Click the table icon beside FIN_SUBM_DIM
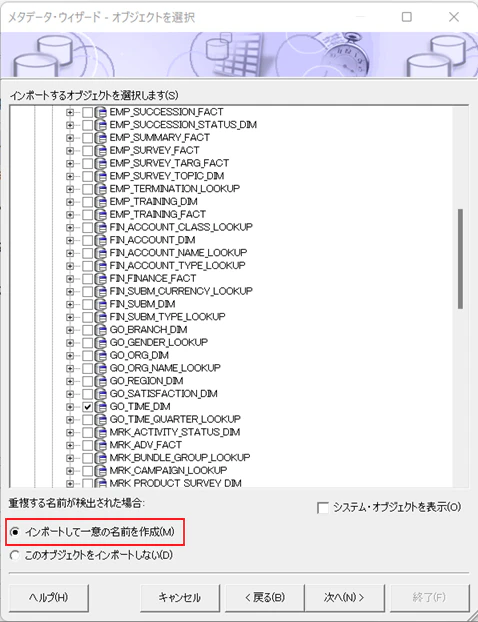The height and width of the screenshot is (622, 478). coord(101,304)
